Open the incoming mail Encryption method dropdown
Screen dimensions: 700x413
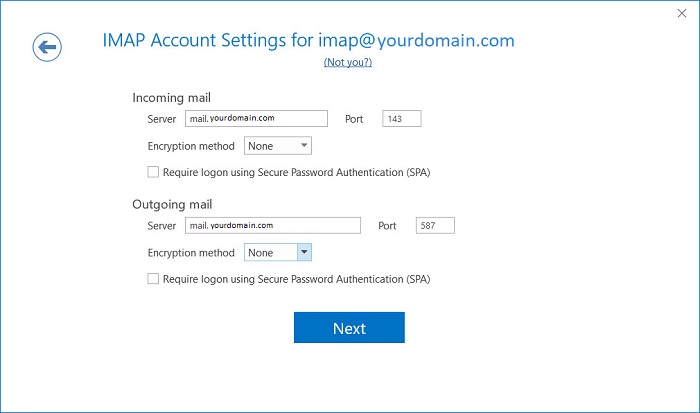[x=278, y=146]
